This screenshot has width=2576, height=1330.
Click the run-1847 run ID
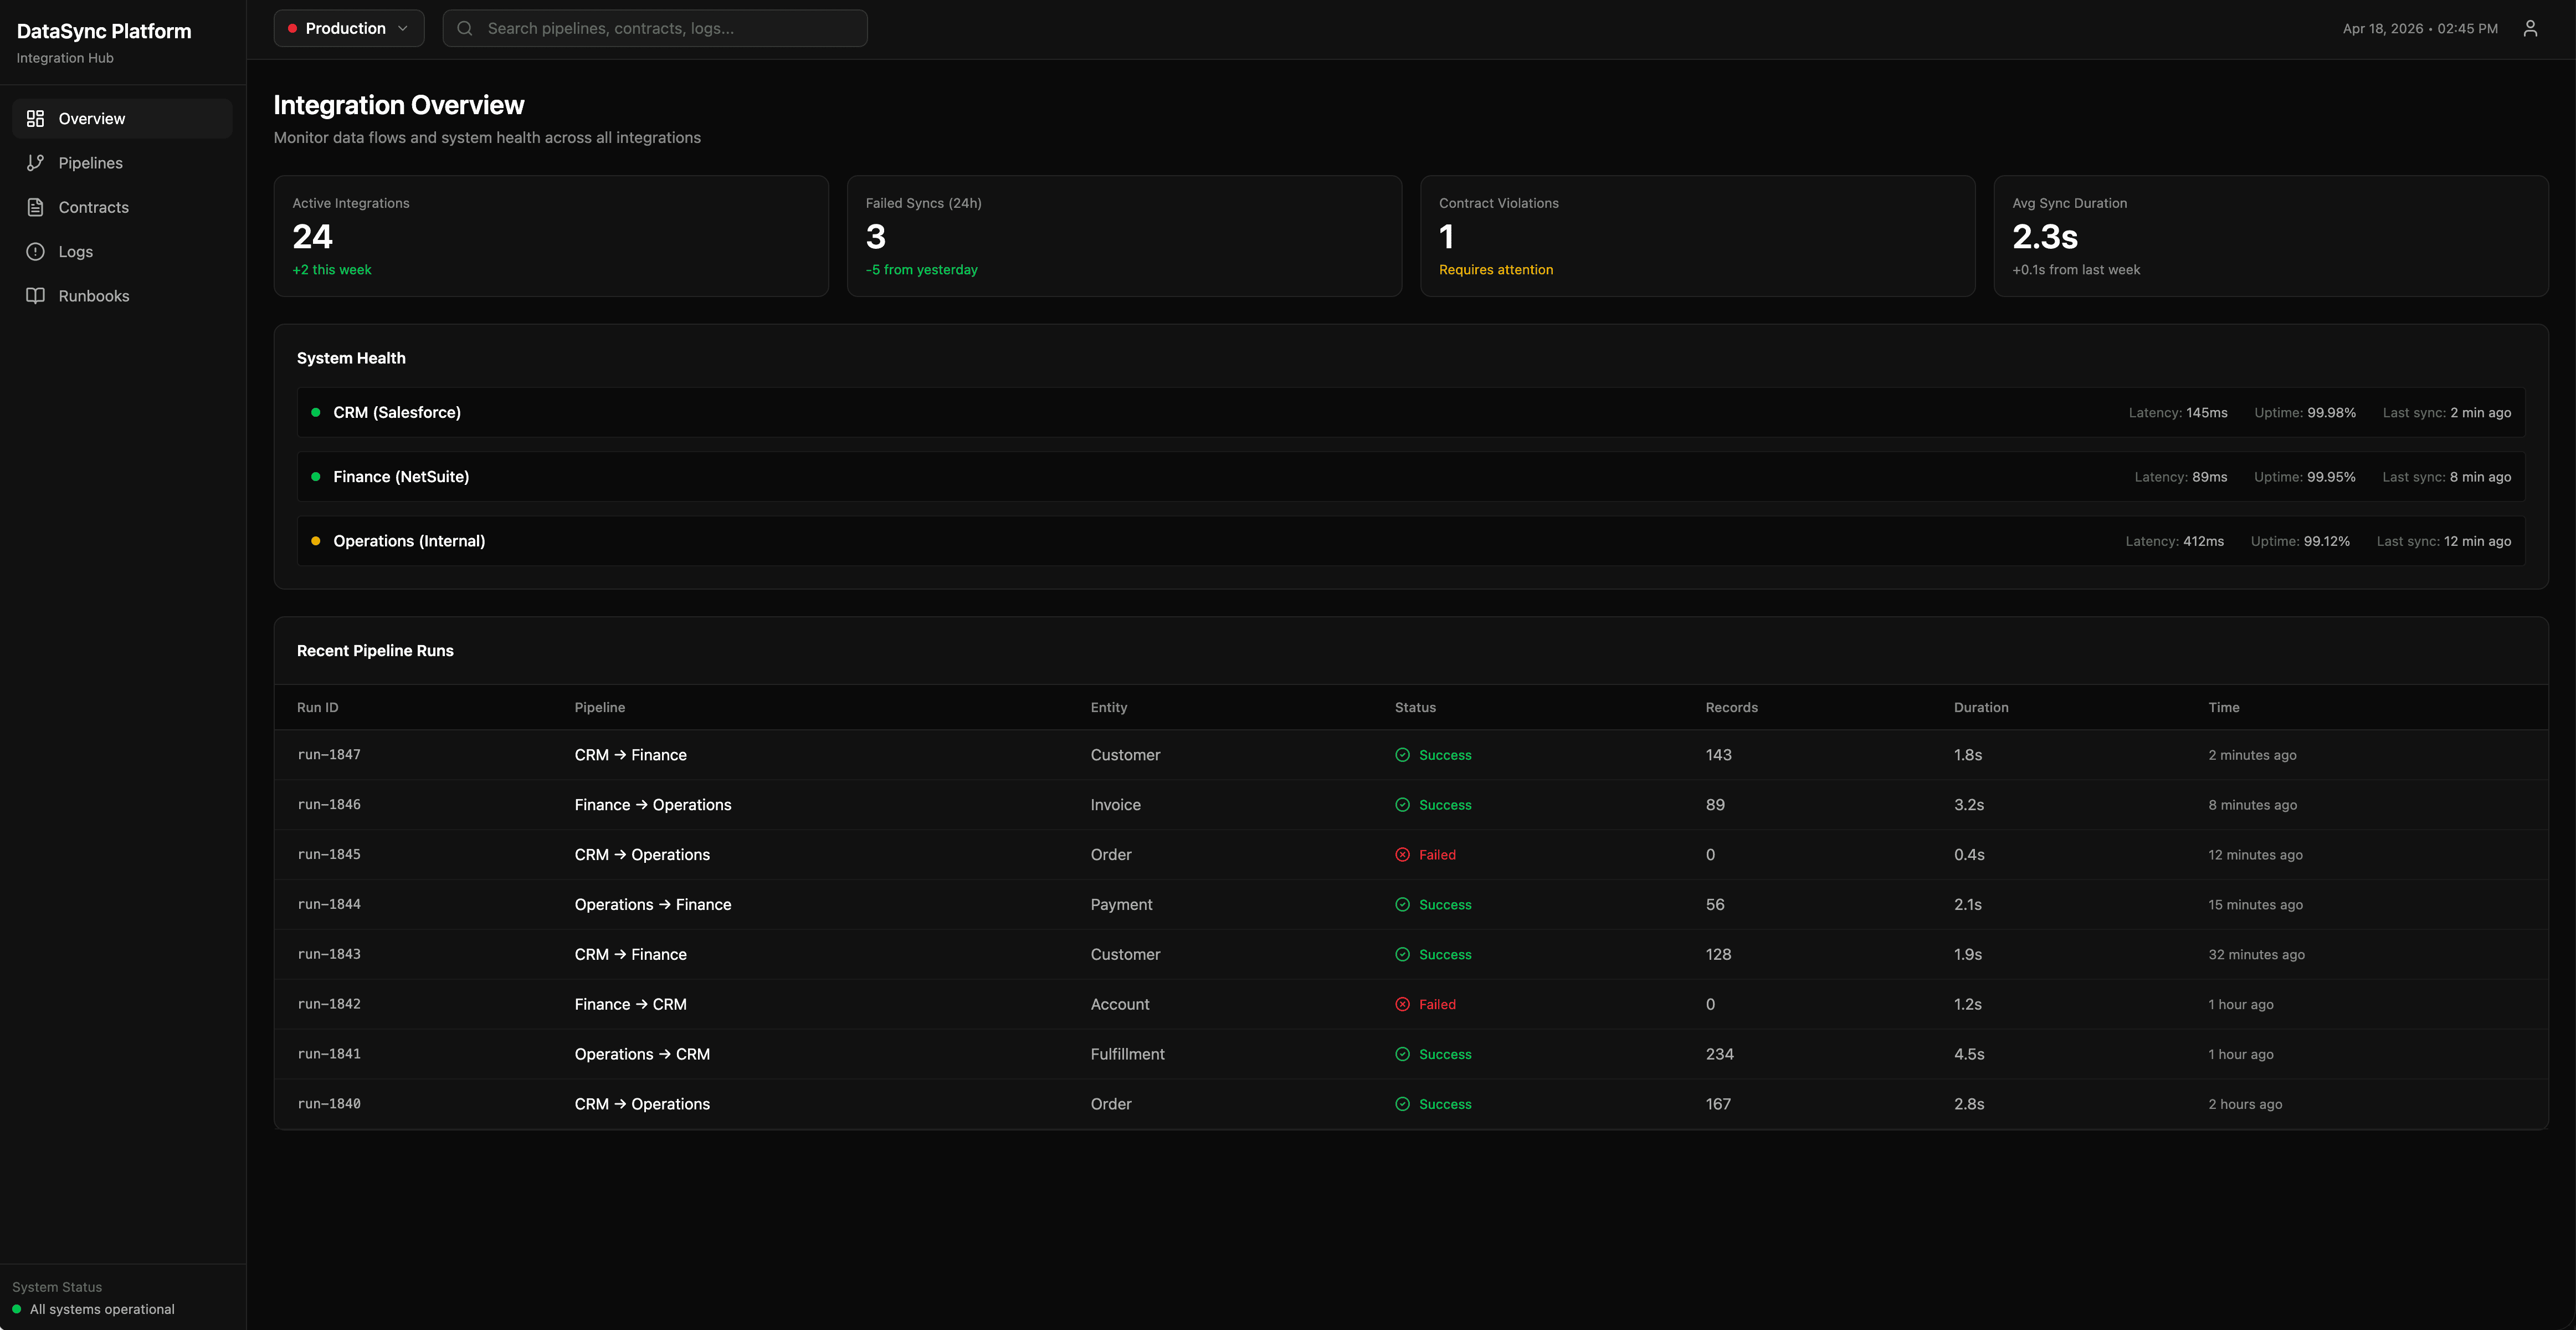coord(329,755)
